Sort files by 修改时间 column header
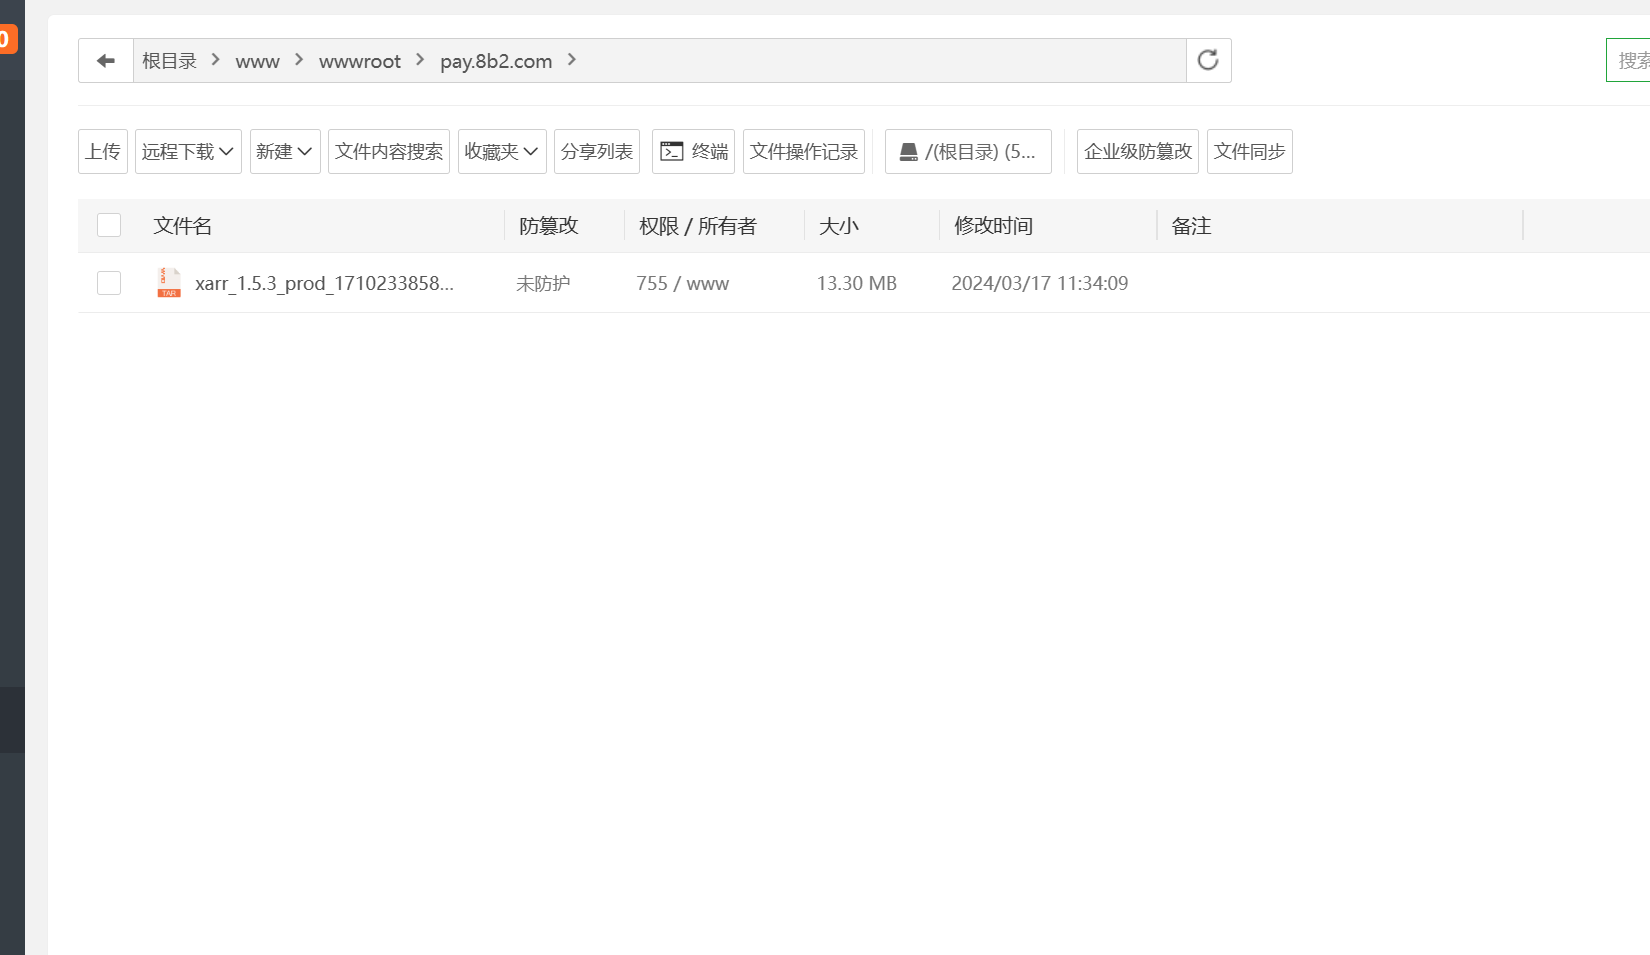Image resolution: width=1650 pixels, height=955 pixels. [992, 225]
